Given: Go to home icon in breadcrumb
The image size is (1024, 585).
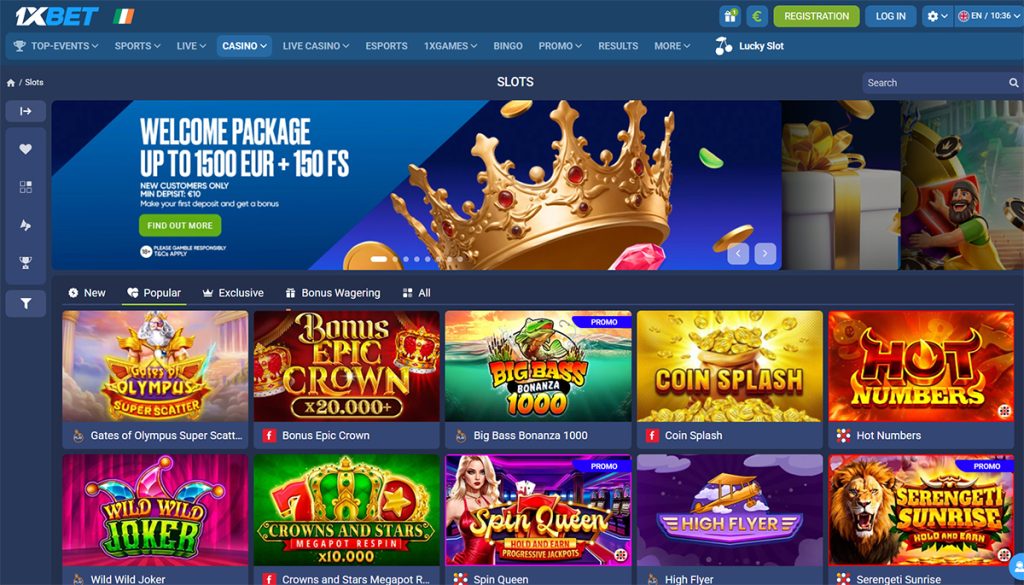Looking at the screenshot, I should point(10,83).
